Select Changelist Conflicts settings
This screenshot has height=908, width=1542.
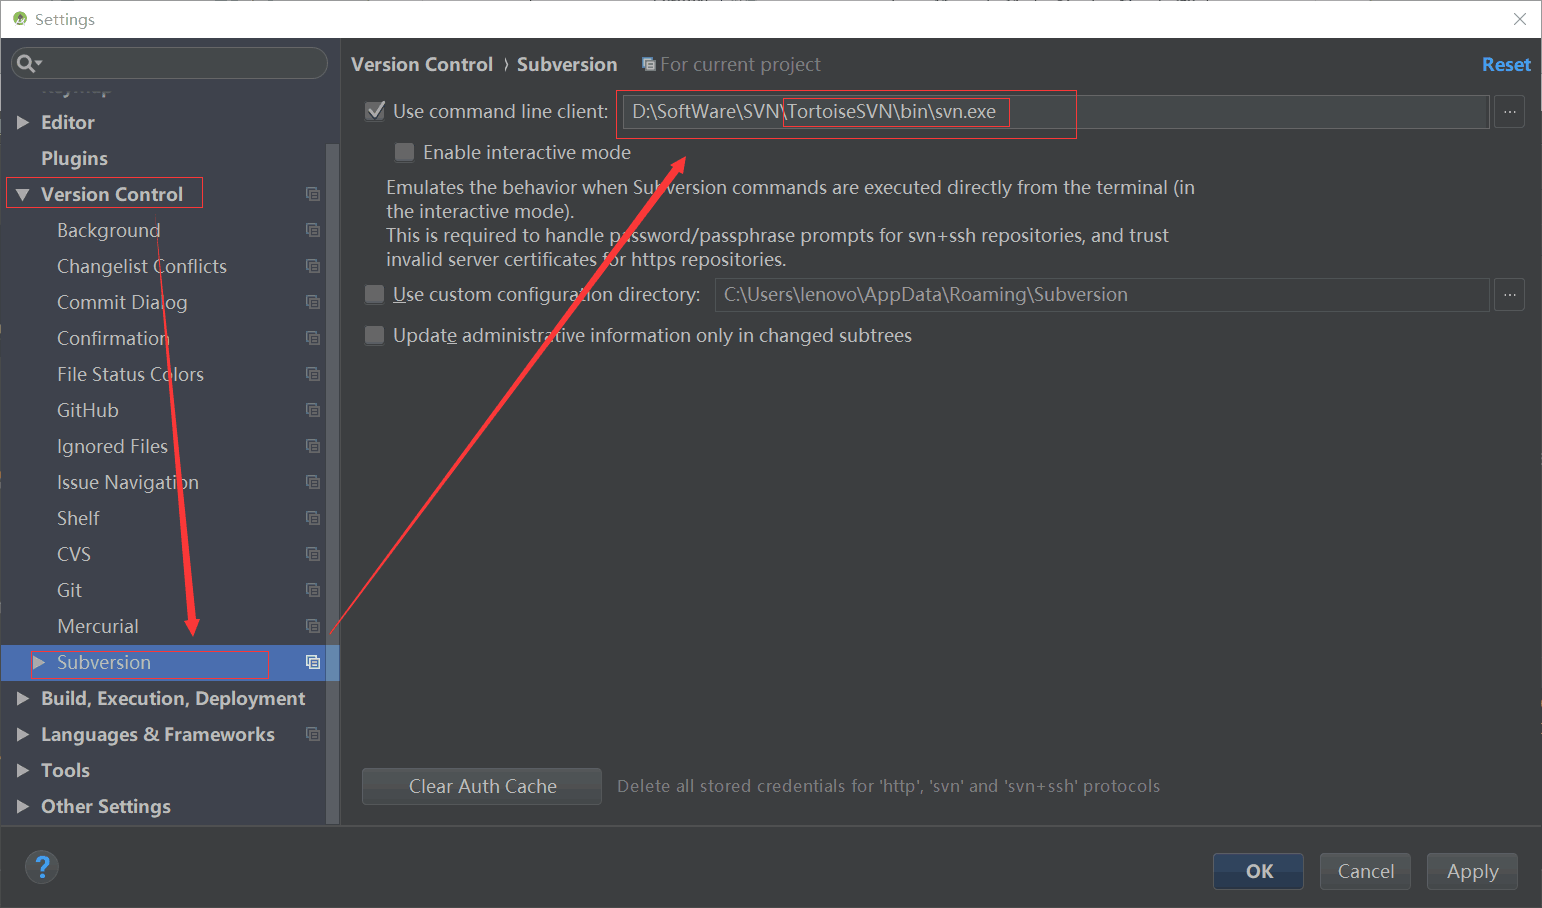142,266
